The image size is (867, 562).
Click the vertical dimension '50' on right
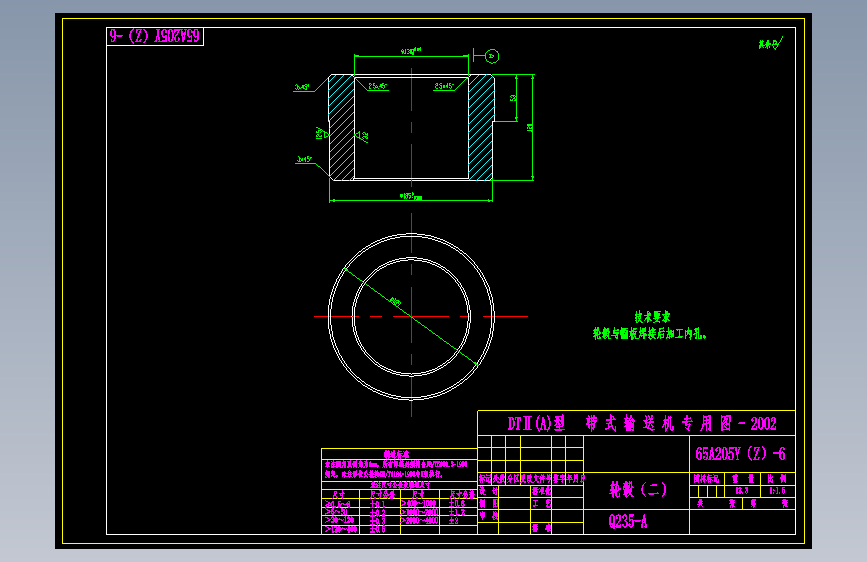513,98
